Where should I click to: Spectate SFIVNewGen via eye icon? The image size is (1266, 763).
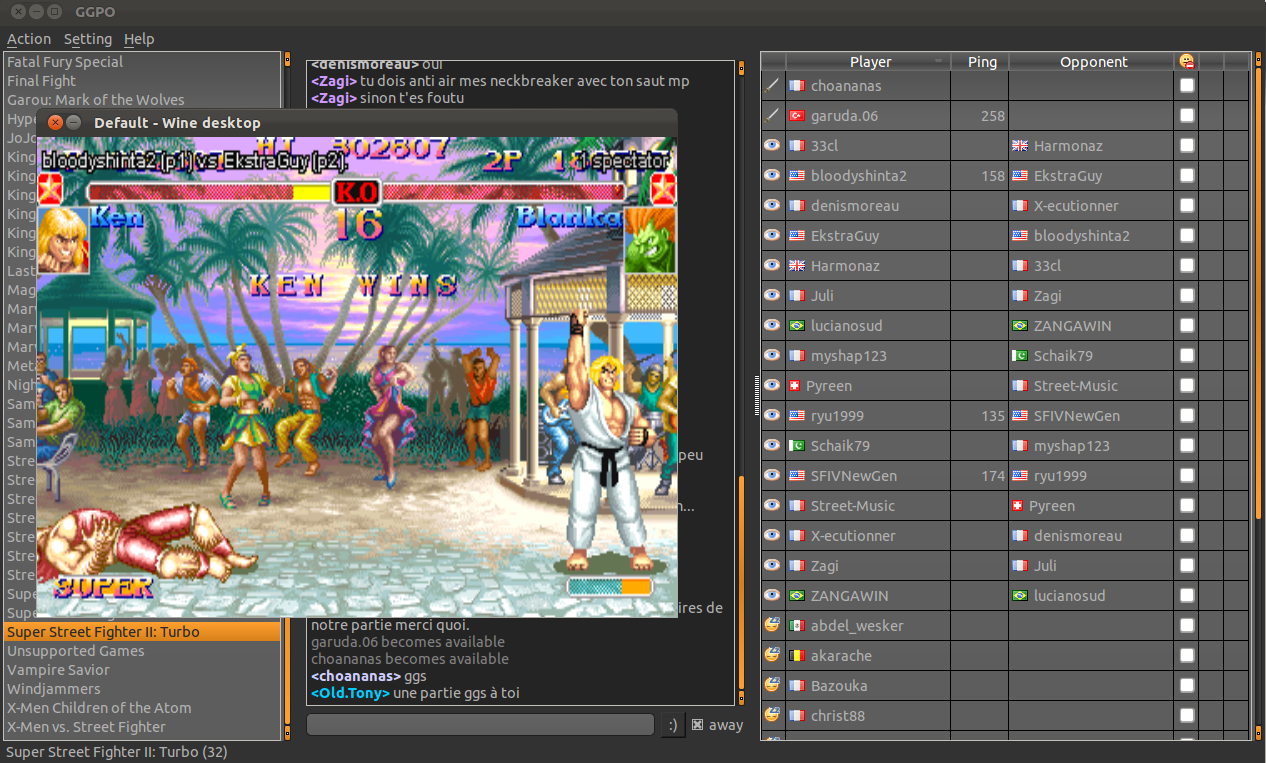[x=772, y=476]
